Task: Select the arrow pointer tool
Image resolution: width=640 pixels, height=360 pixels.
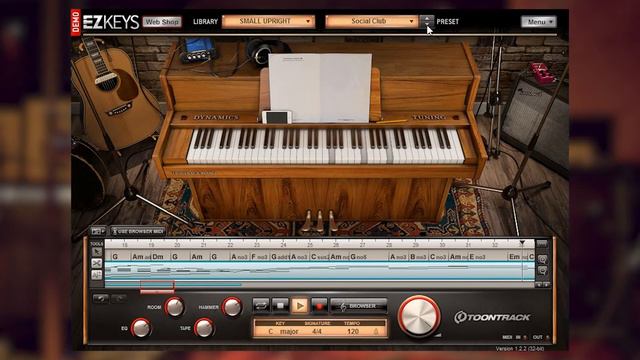Action: (x=97, y=253)
